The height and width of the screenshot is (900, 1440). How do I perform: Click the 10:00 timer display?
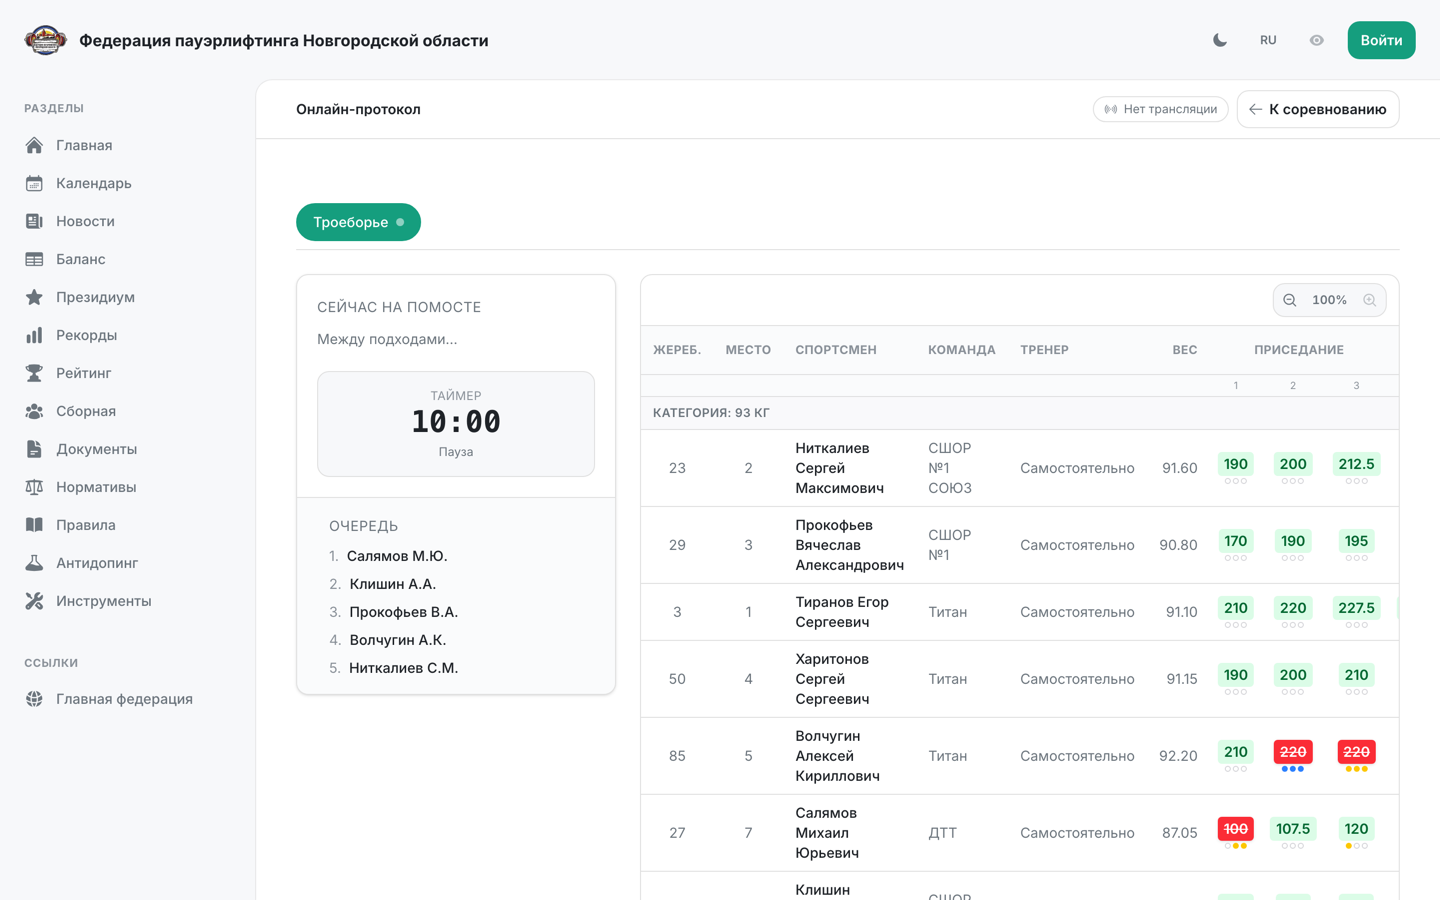(x=456, y=422)
